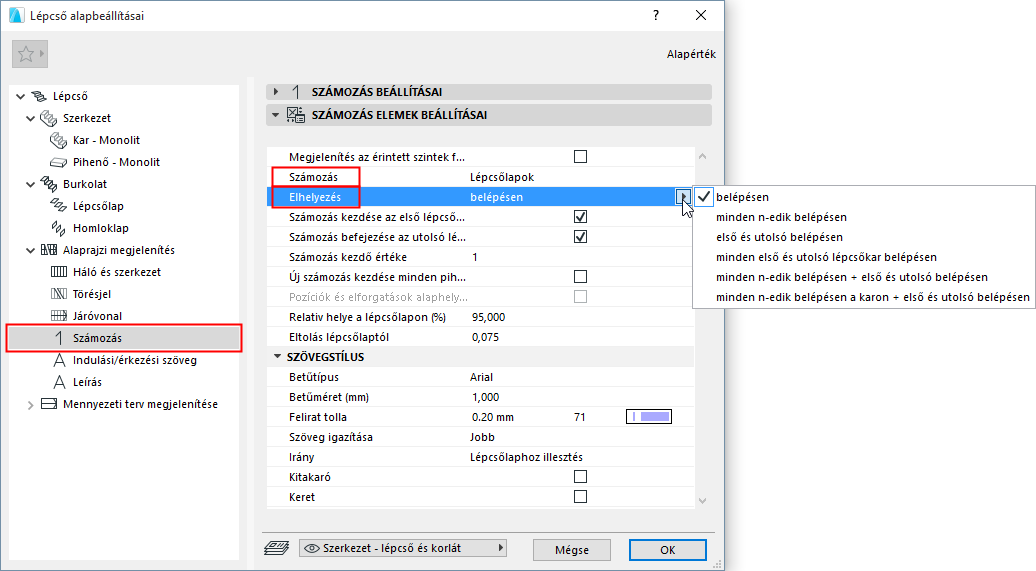Image resolution: width=1036 pixels, height=571 pixels.
Task: Click the Háló és szerkezet icon
Action: [59, 272]
